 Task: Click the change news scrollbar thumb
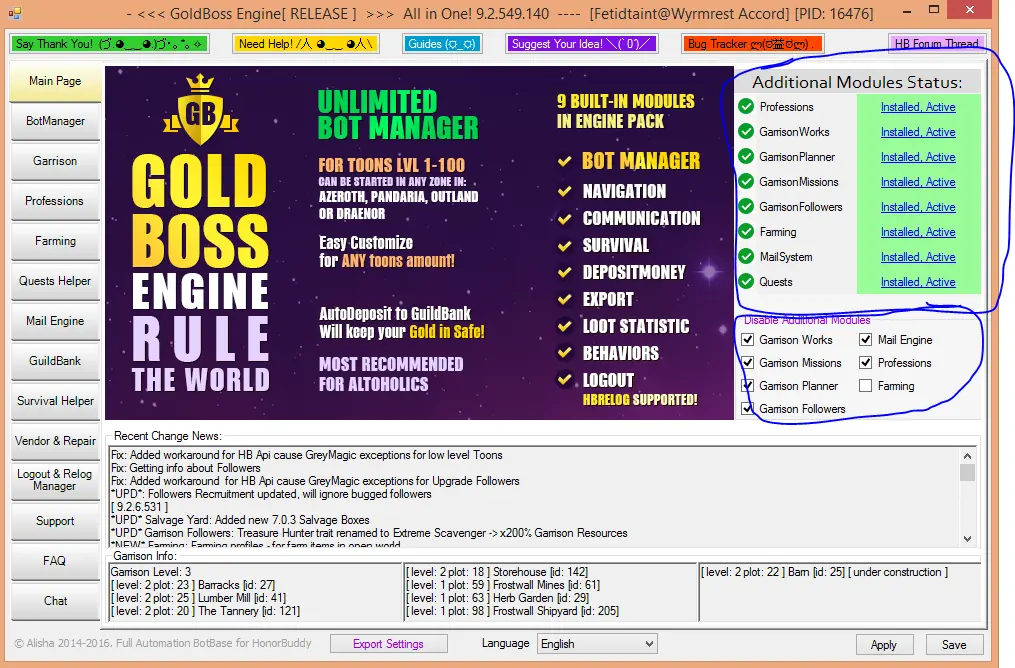point(967,473)
